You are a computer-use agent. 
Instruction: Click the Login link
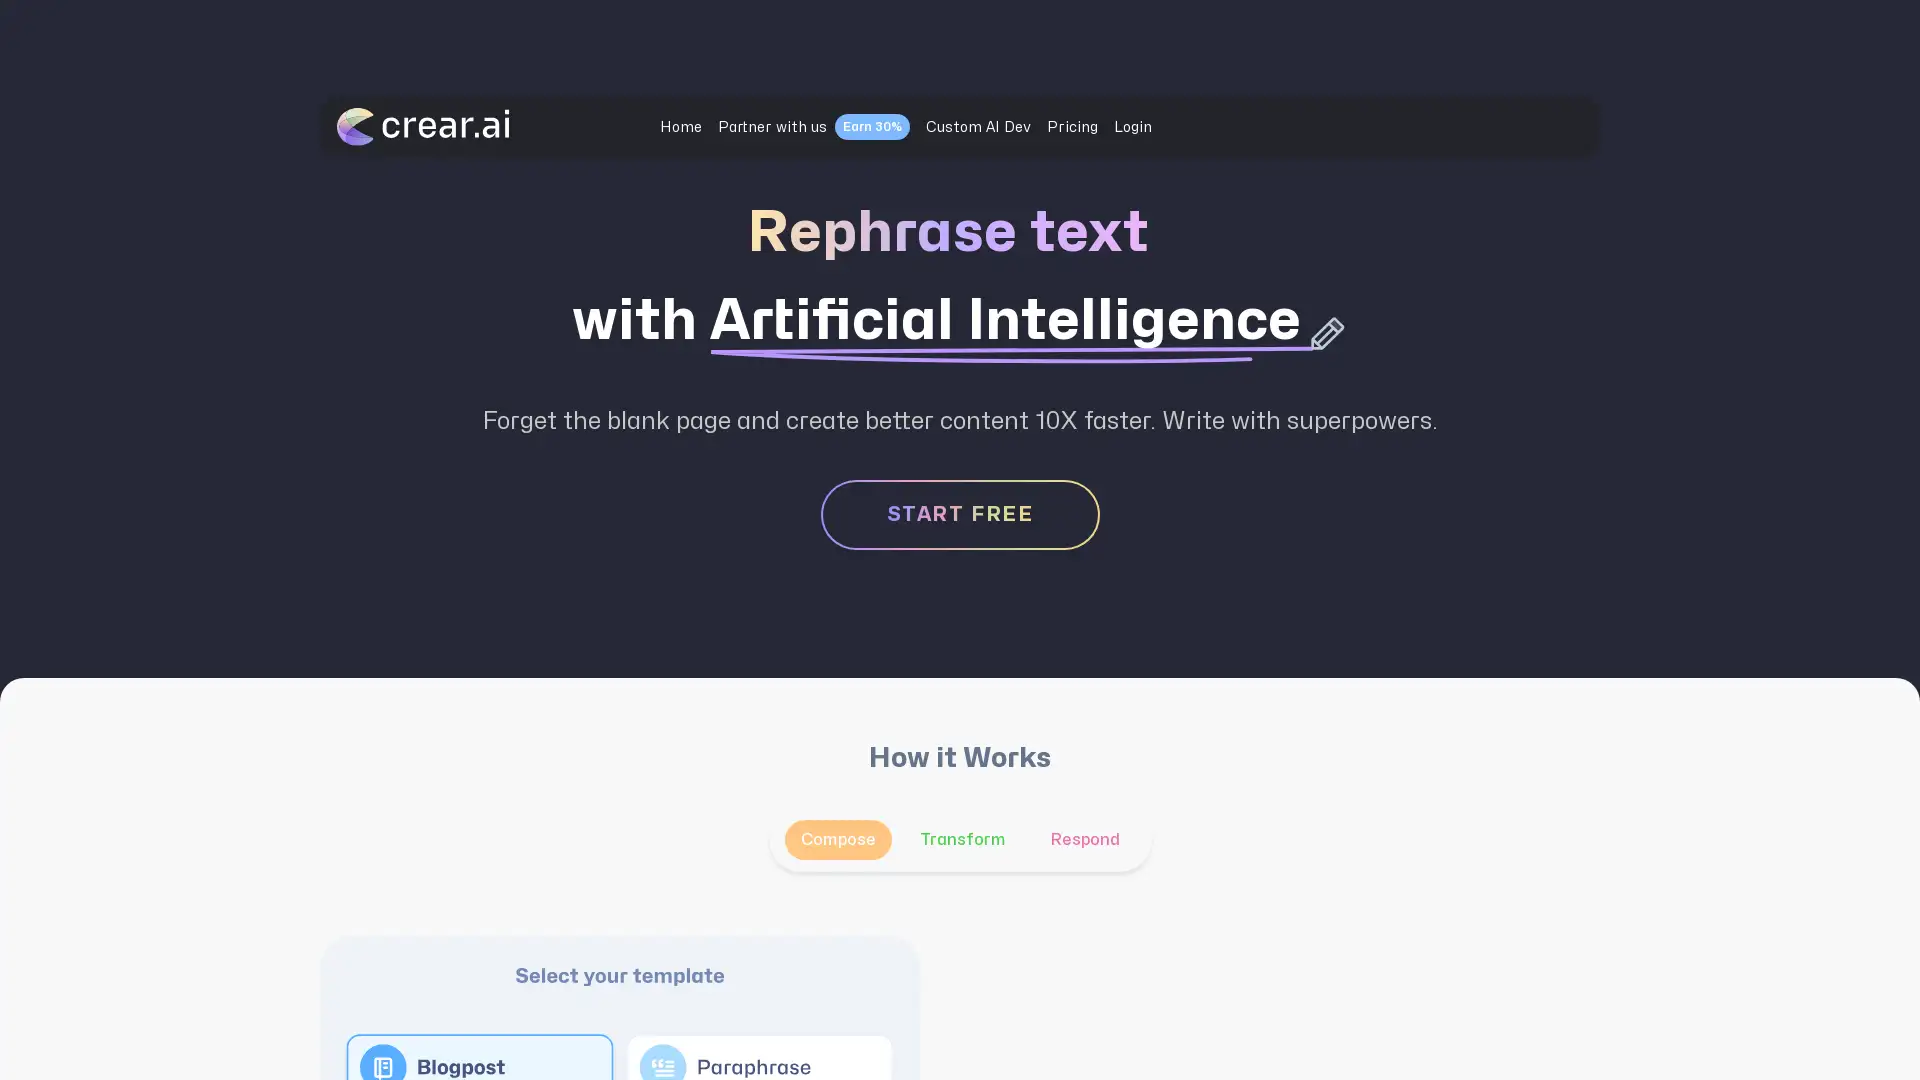(1133, 125)
